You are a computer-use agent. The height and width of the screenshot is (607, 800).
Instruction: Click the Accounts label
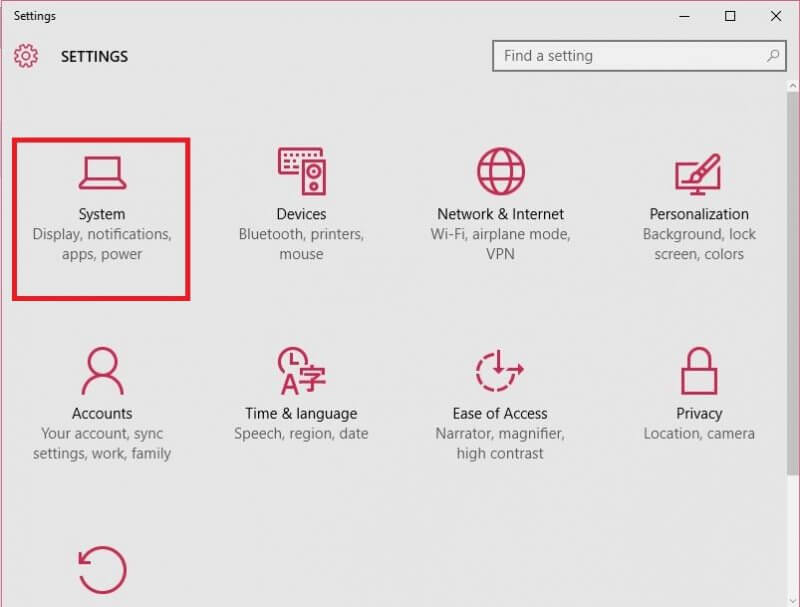point(102,413)
